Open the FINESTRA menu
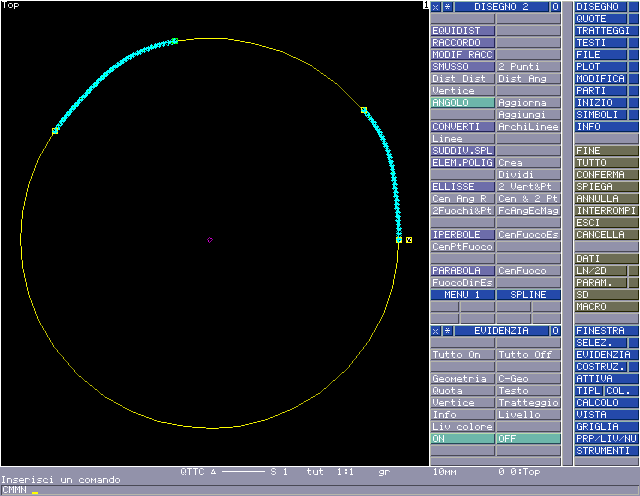Image resolution: width=640 pixels, height=496 pixels. tap(607, 331)
